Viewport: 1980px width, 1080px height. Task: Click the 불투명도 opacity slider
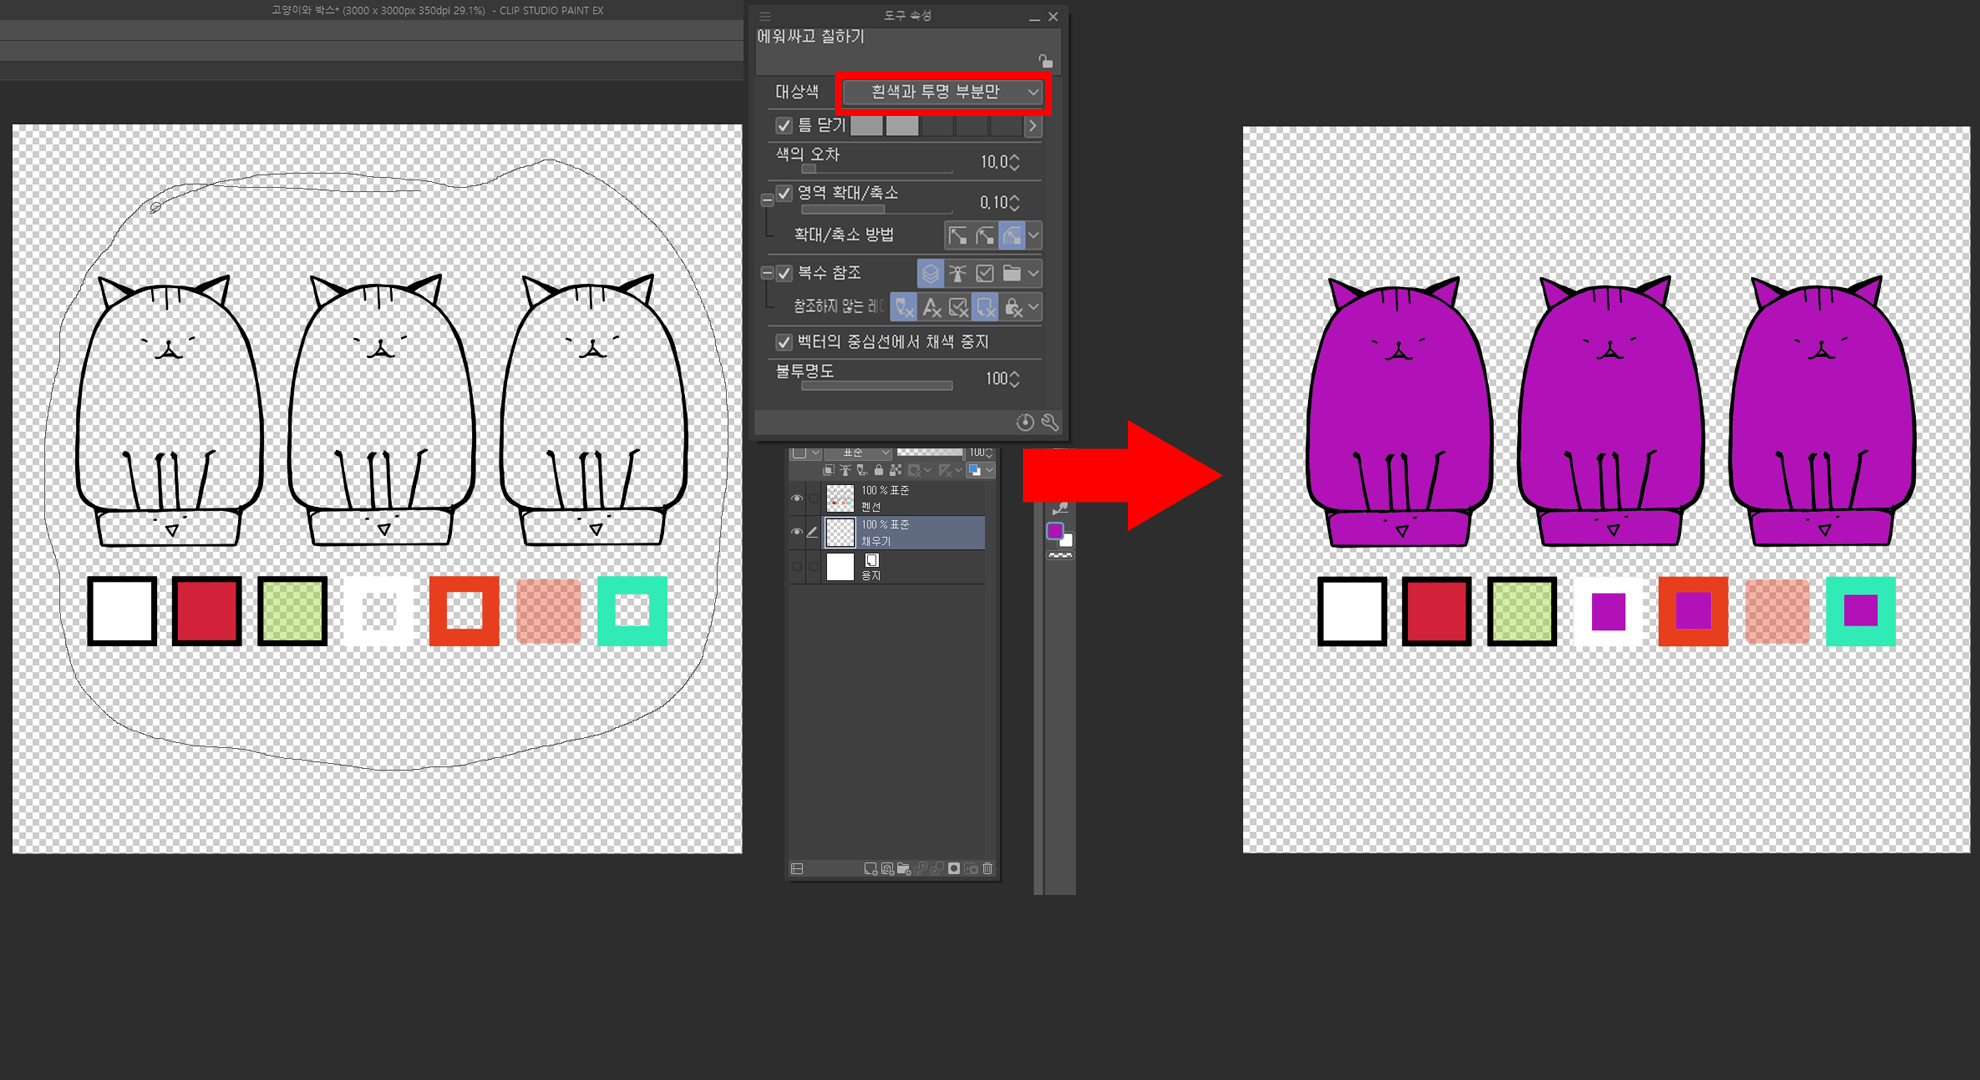tap(876, 385)
